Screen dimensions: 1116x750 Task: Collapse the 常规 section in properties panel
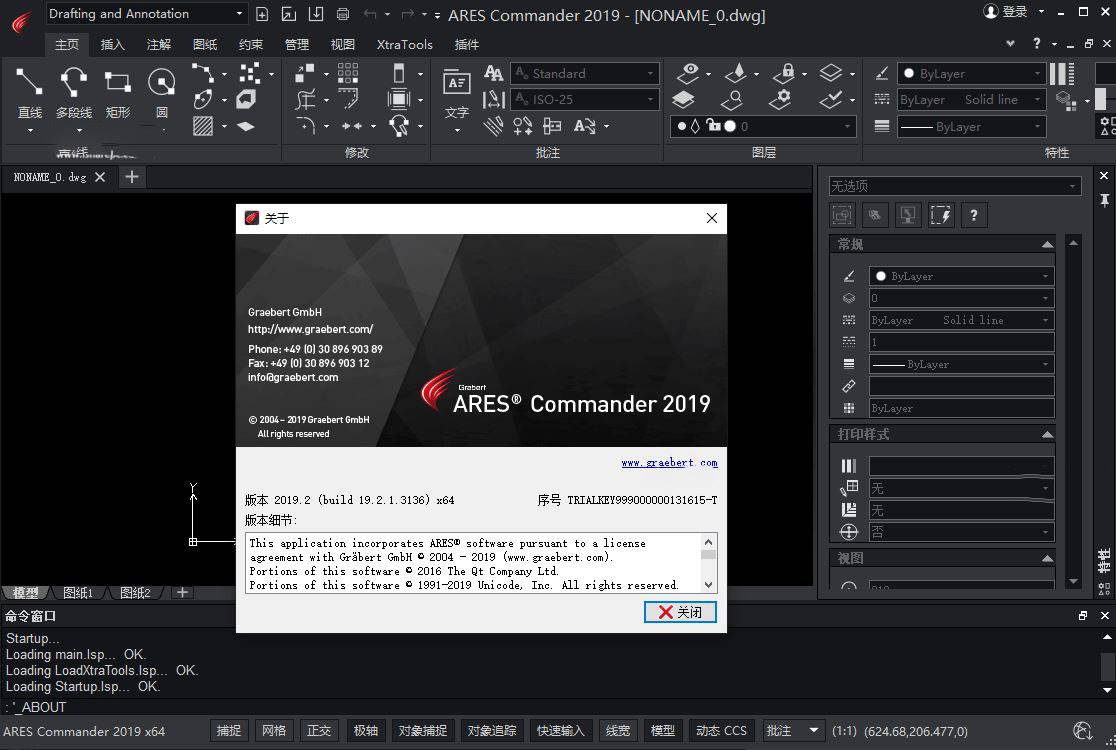1046,244
